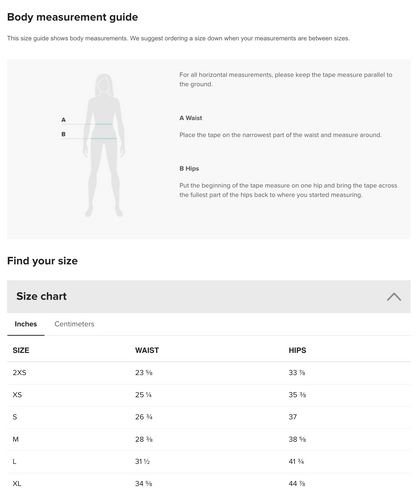The width and height of the screenshot is (416, 492).
Task: Click the A Waist instruction heading
Action: click(x=191, y=118)
